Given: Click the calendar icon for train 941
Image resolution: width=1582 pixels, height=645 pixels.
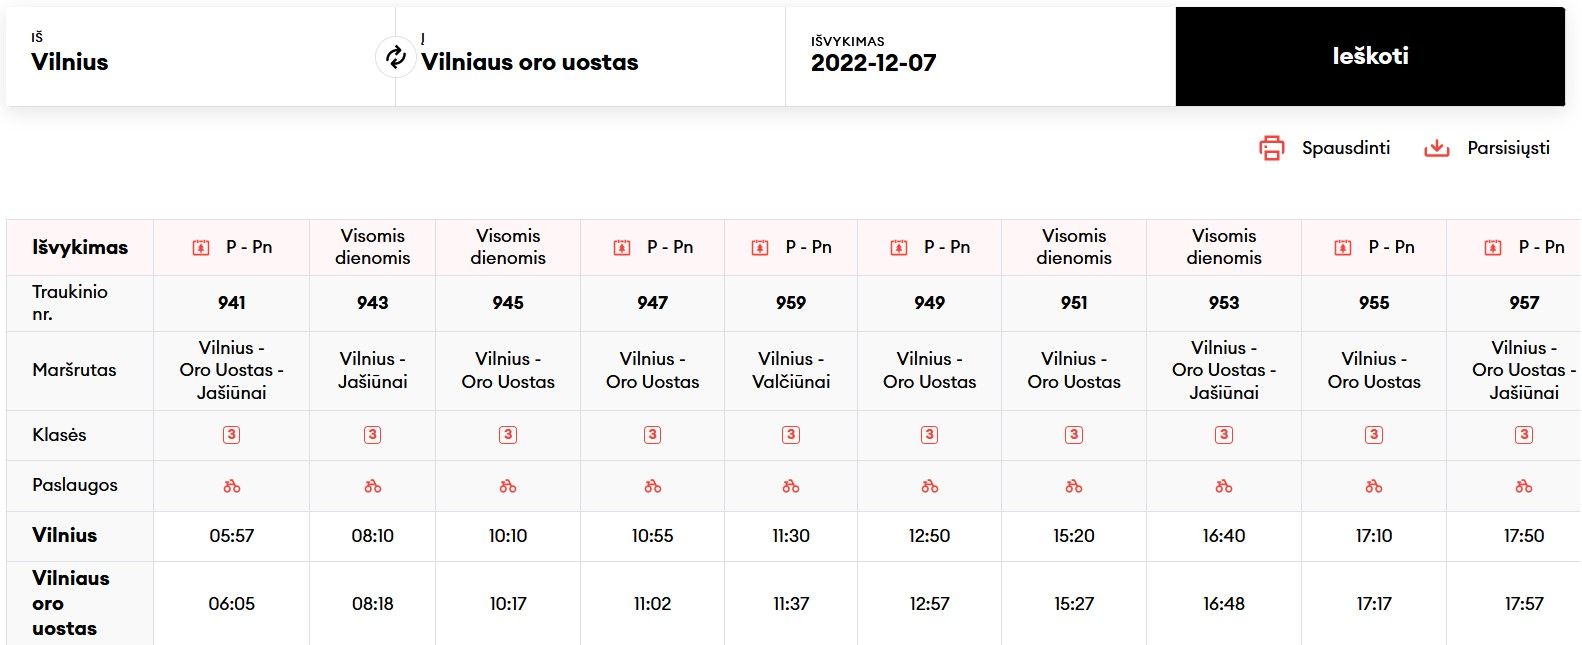Looking at the screenshot, I should (x=201, y=248).
